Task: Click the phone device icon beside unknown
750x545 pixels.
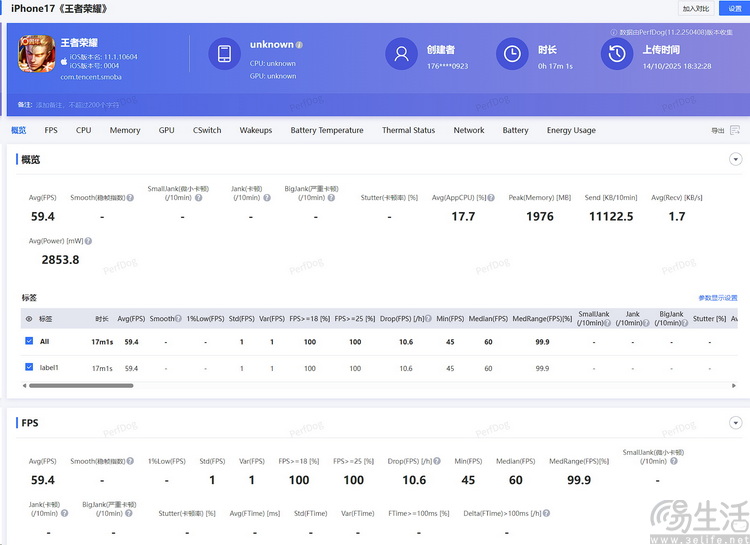Action: pos(225,54)
